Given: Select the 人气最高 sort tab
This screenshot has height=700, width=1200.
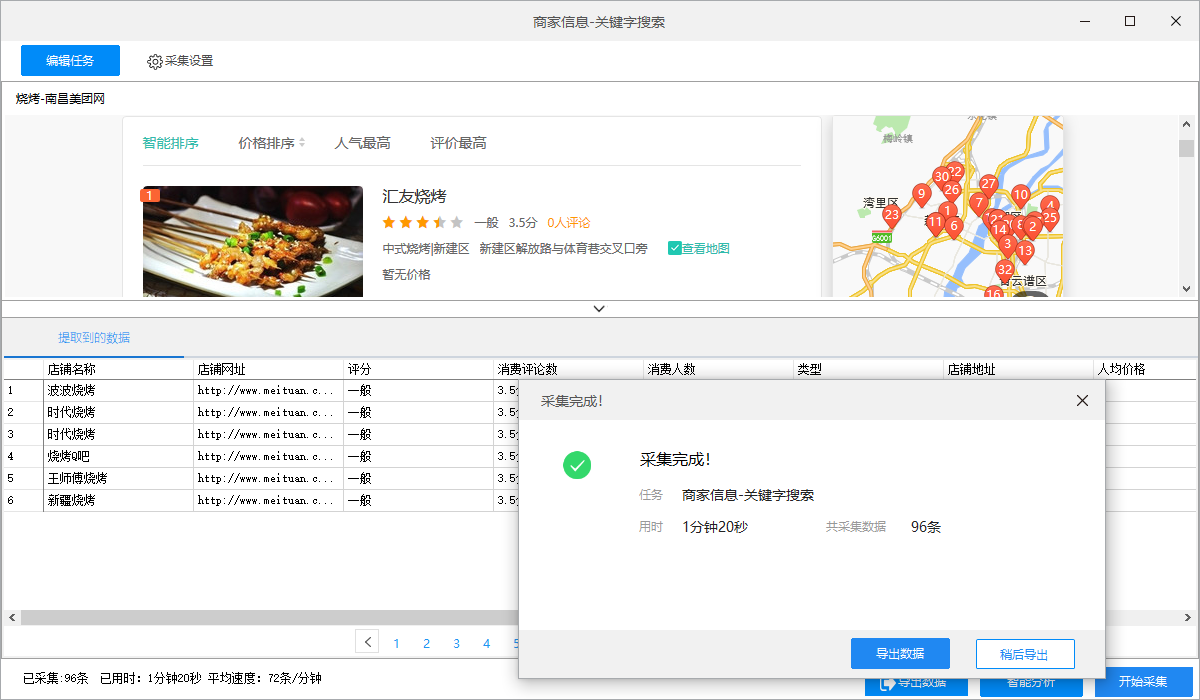Looking at the screenshot, I should (362, 143).
